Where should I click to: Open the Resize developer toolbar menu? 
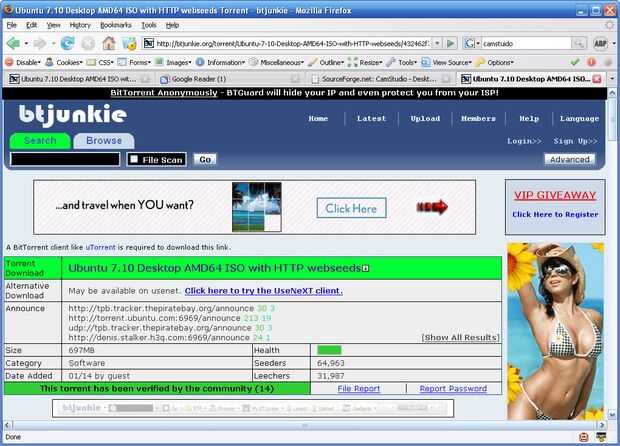tap(365, 62)
